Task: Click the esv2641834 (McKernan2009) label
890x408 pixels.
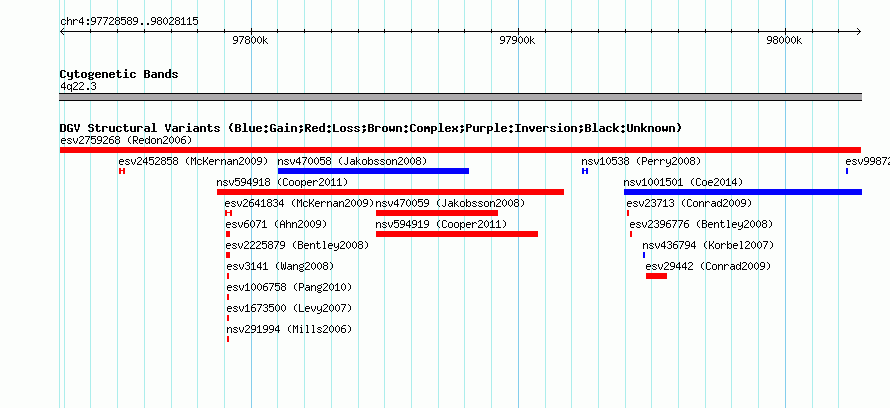Action: (299, 203)
